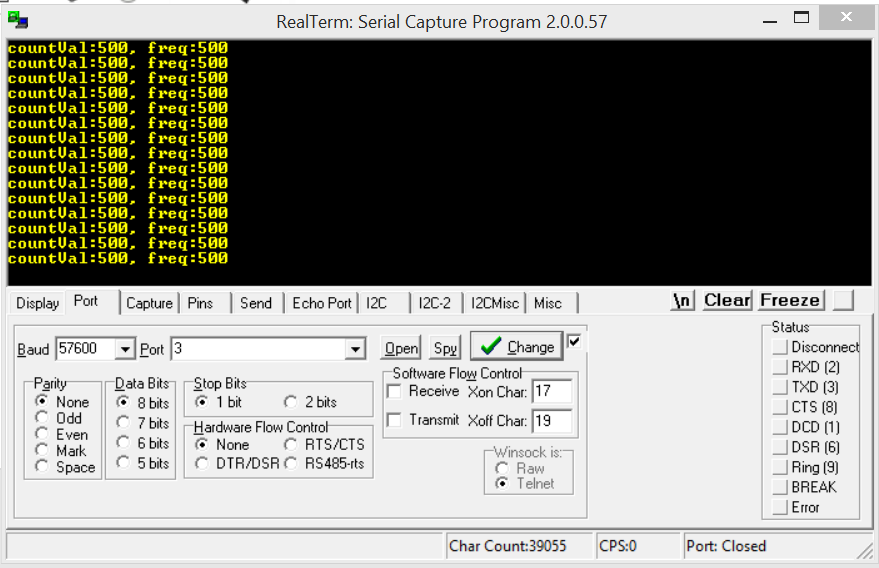This screenshot has width=879, height=568.
Task: Maximize the RealTerm window
Action: (802, 17)
